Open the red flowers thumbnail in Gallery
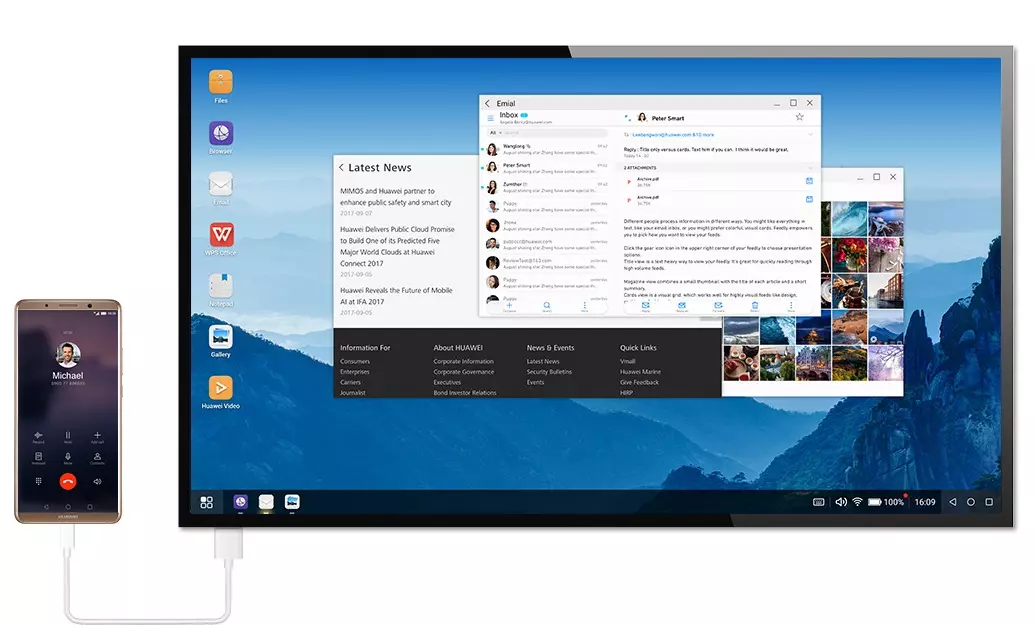1035x625 pixels. click(850, 255)
